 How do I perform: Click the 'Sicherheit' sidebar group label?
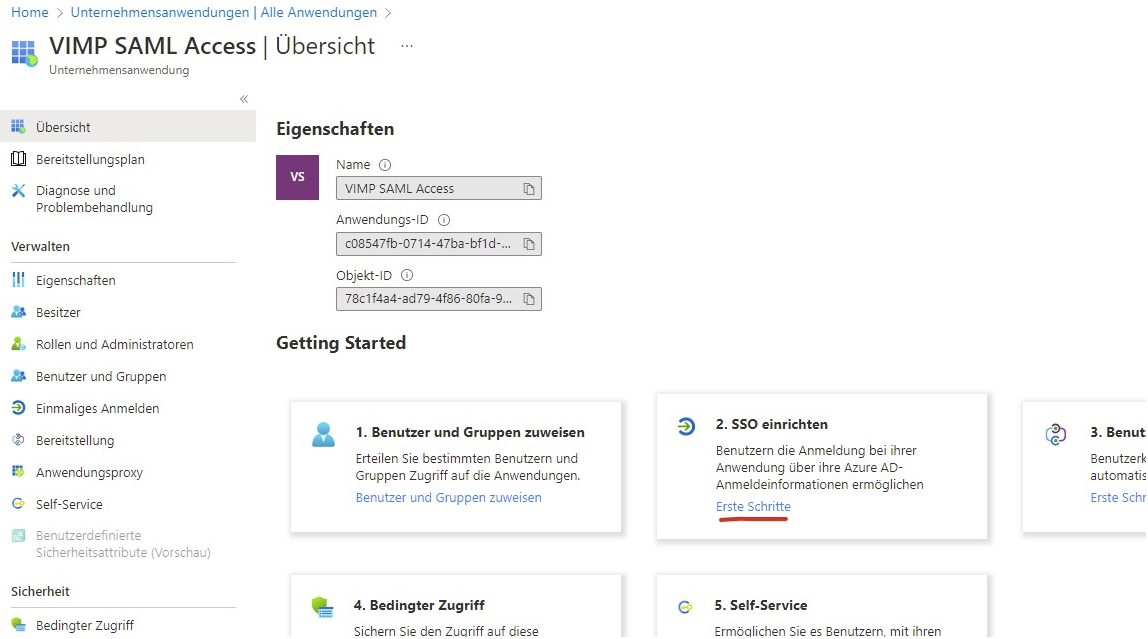pyautogui.click(x=40, y=591)
